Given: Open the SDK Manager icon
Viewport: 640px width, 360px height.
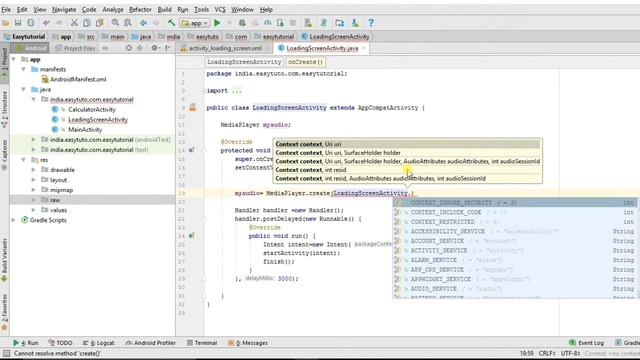Looking at the screenshot, I should (x=355, y=23).
